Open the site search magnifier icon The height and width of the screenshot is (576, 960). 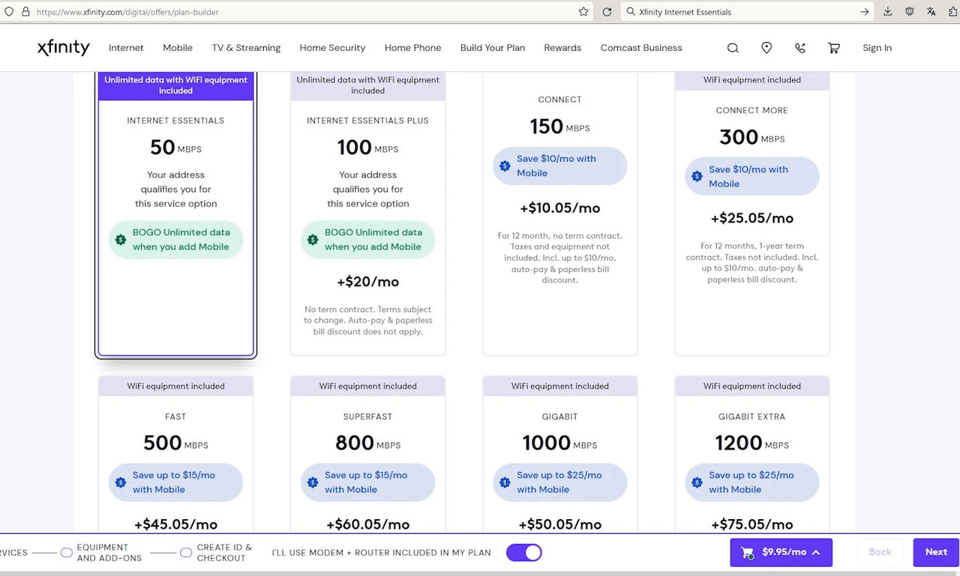[x=732, y=48]
